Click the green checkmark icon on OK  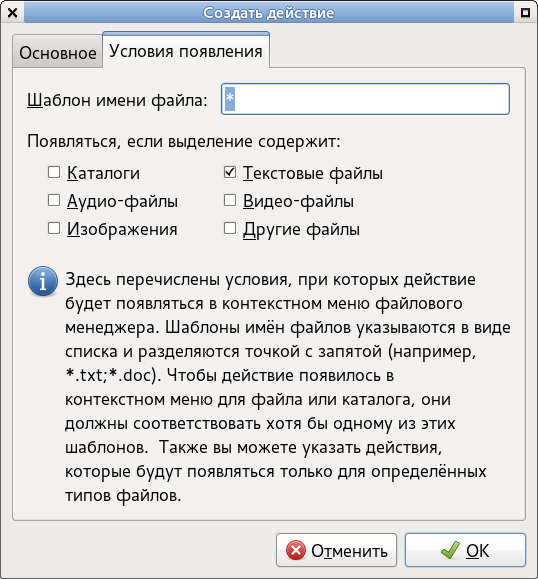coord(450,550)
